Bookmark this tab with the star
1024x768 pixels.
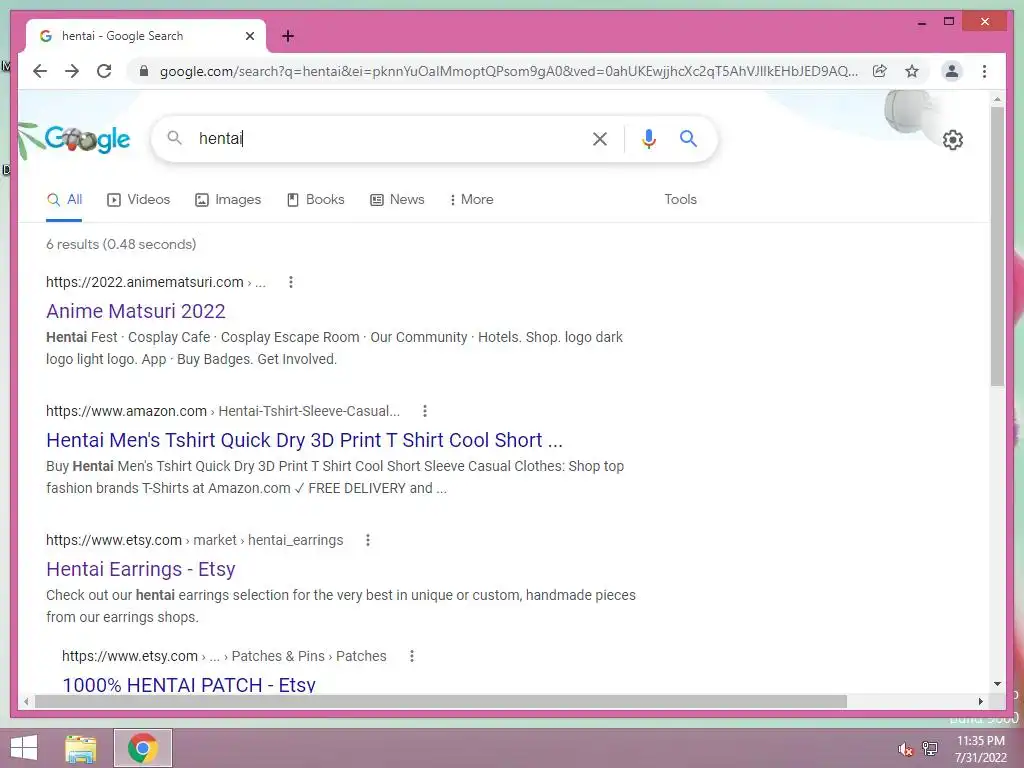(912, 71)
